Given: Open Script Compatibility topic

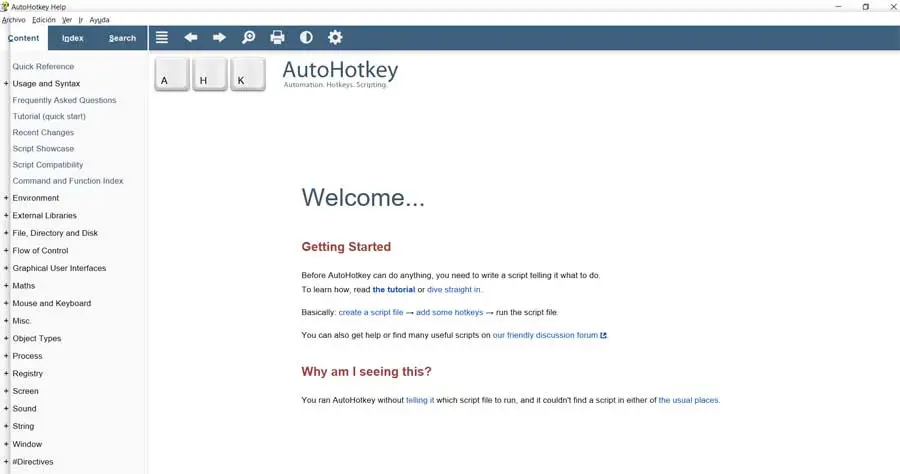Looking at the screenshot, I should coord(48,165).
